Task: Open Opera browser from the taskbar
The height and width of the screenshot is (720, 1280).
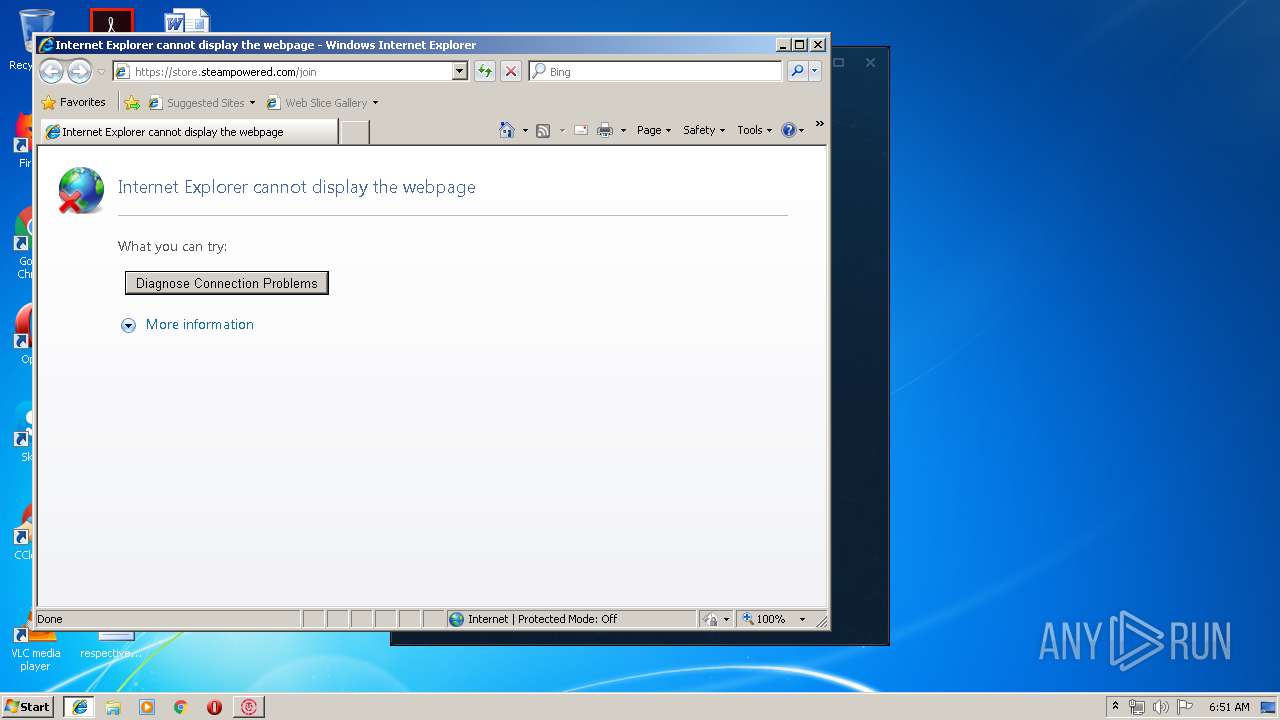Action: point(214,707)
